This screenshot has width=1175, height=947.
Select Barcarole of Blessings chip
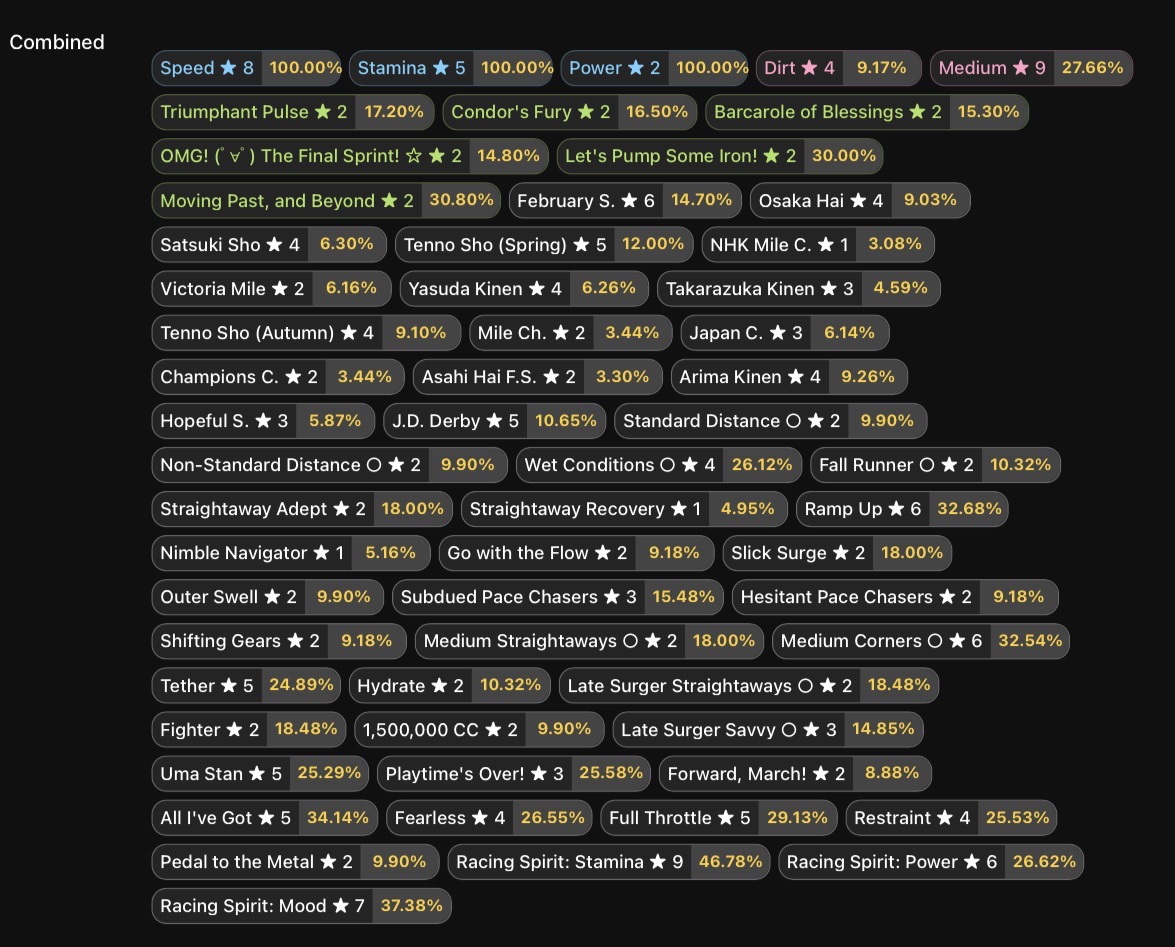867,112
